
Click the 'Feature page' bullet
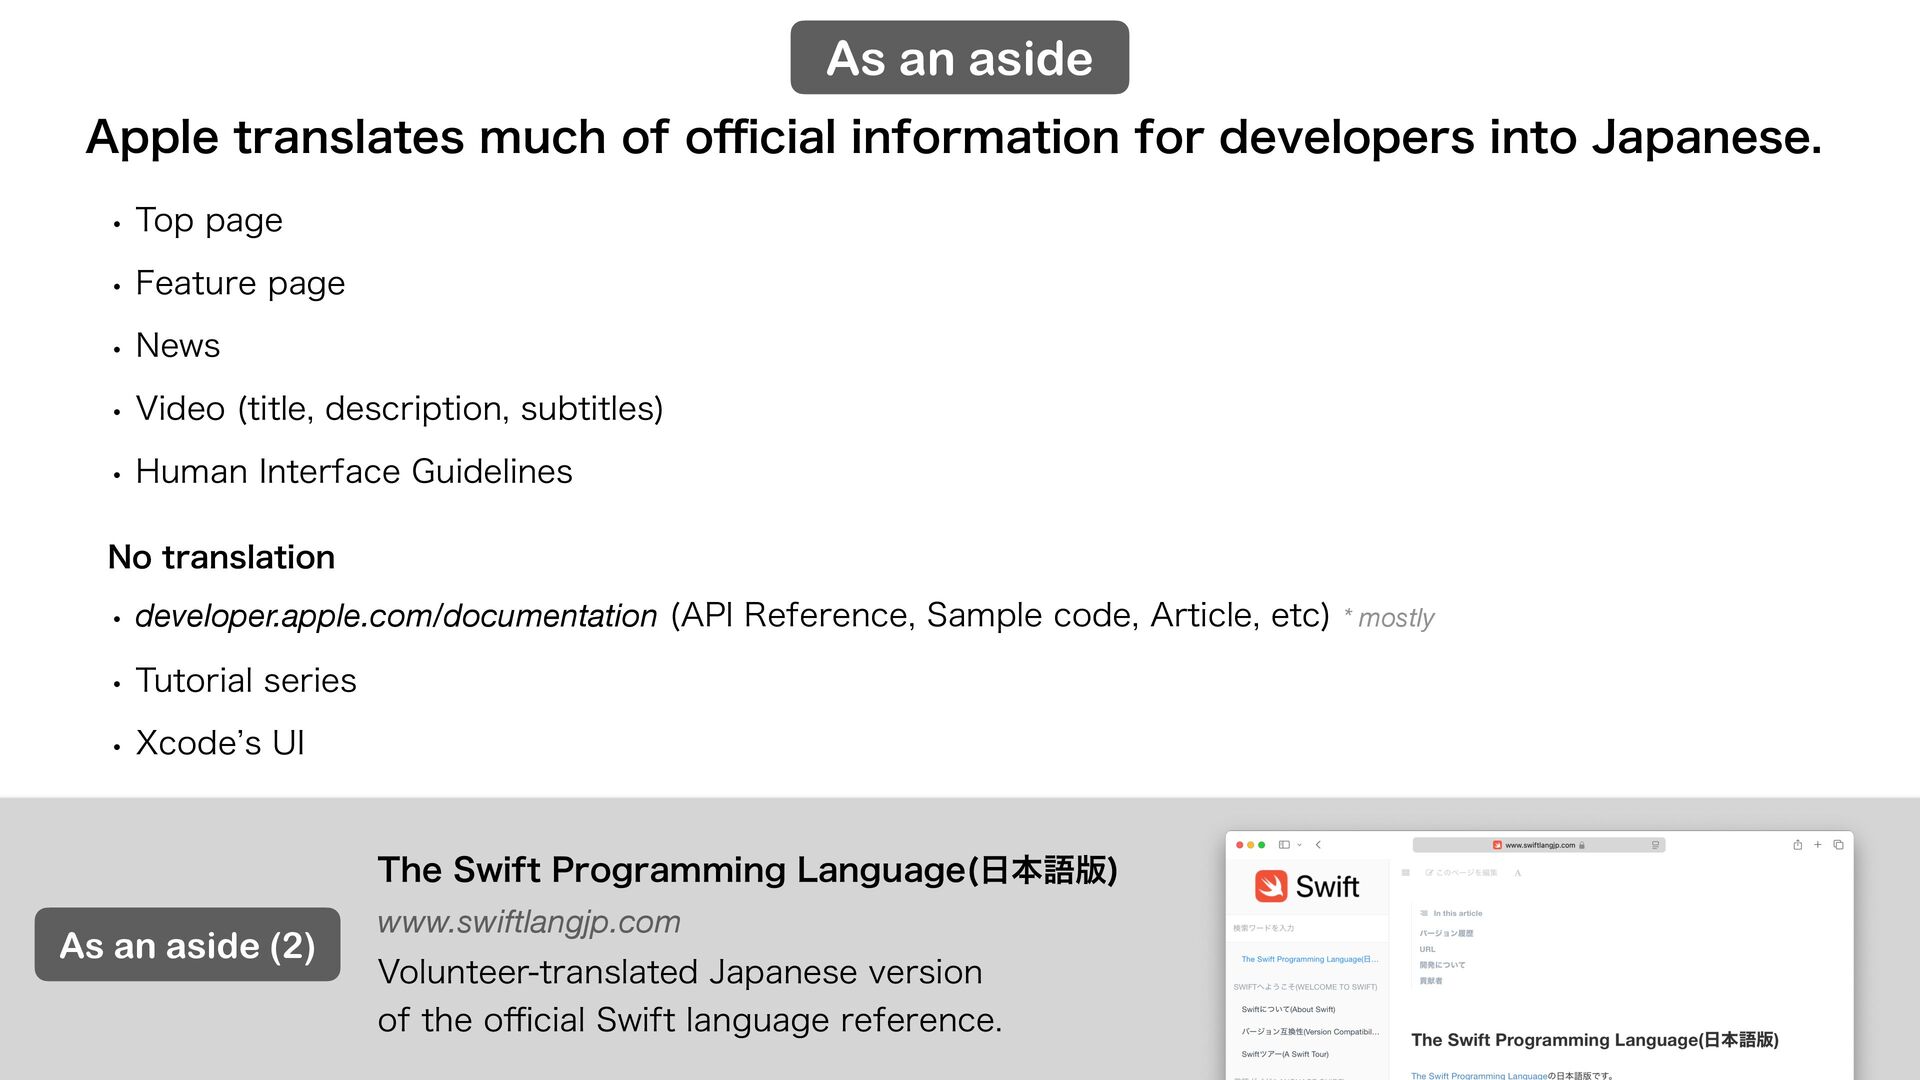coord(240,283)
